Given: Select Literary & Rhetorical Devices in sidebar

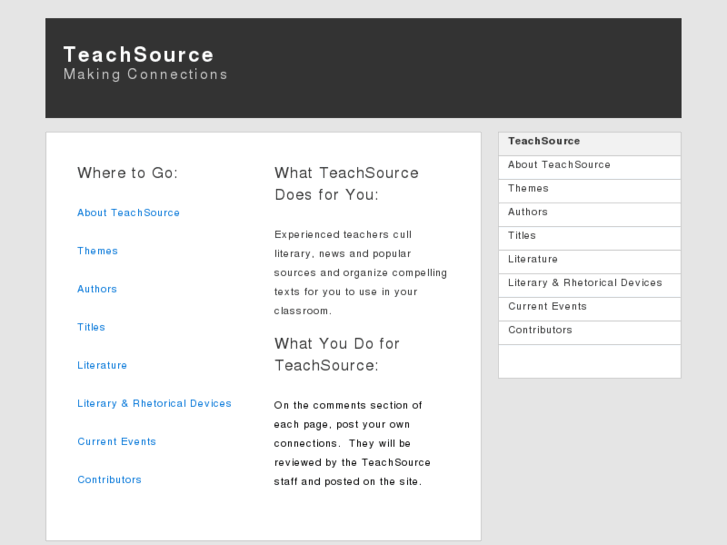Looking at the screenshot, I should point(590,286).
